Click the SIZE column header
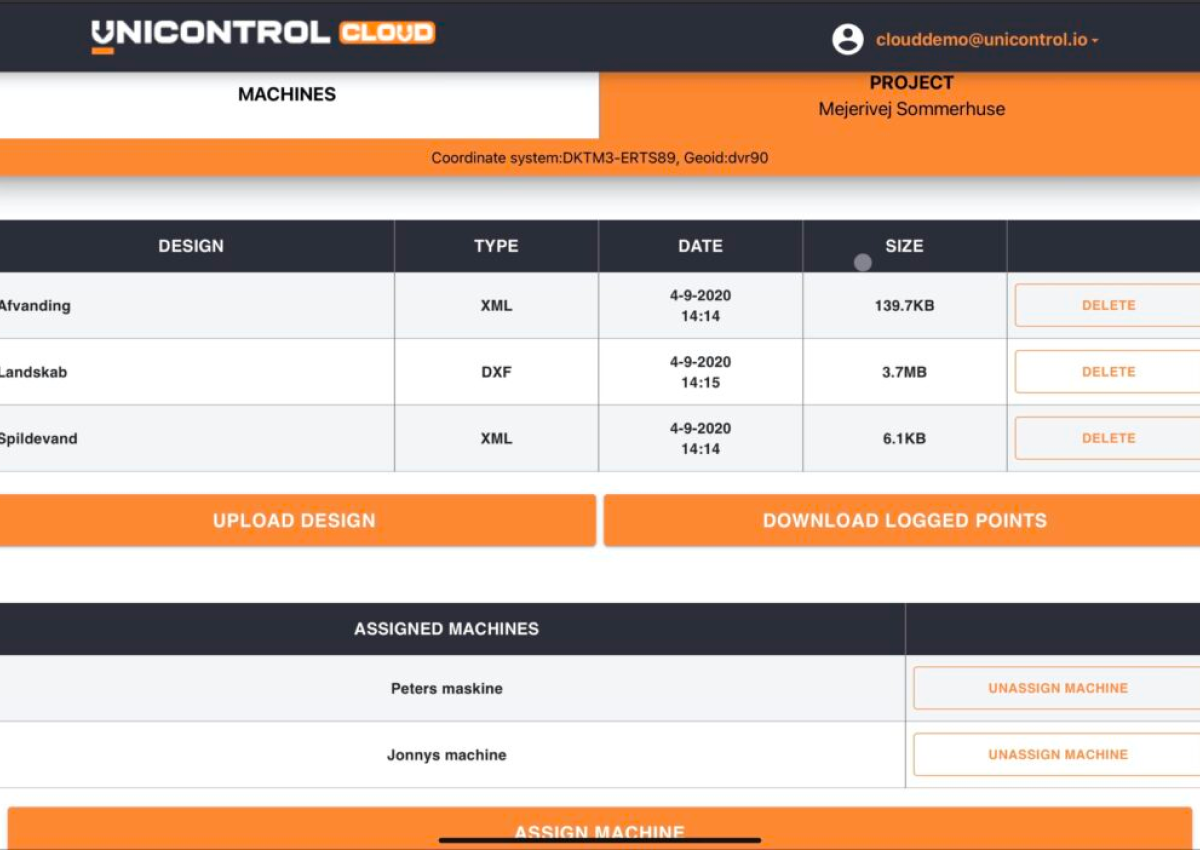1200x850 pixels. (905, 246)
